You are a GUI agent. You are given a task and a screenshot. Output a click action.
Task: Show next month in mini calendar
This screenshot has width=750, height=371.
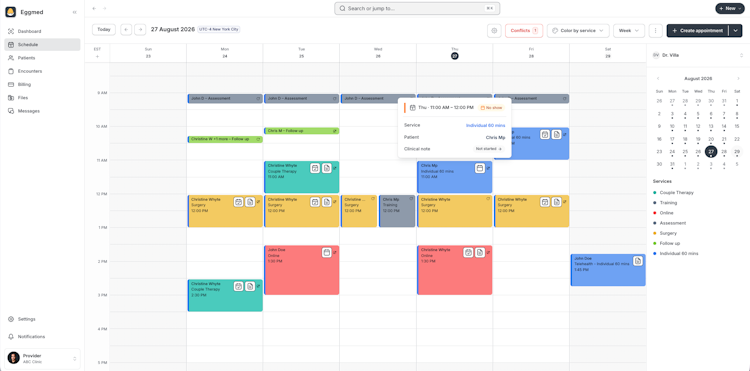(738, 78)
